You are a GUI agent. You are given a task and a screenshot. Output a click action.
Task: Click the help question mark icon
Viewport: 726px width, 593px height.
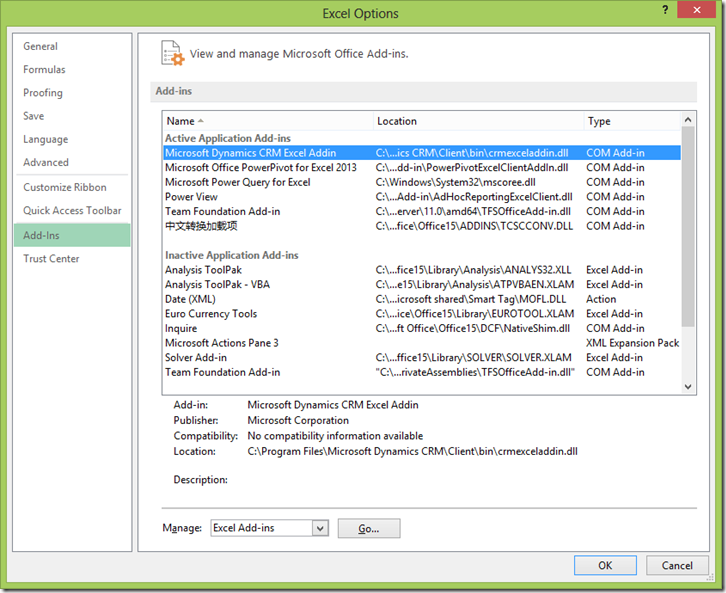pos(665,10)
